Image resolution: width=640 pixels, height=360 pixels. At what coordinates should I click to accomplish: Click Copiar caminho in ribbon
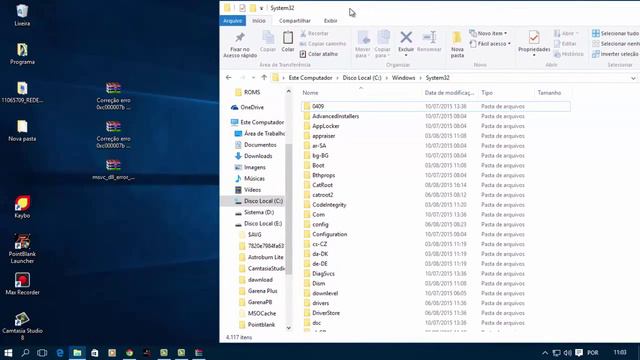(323, 44)
